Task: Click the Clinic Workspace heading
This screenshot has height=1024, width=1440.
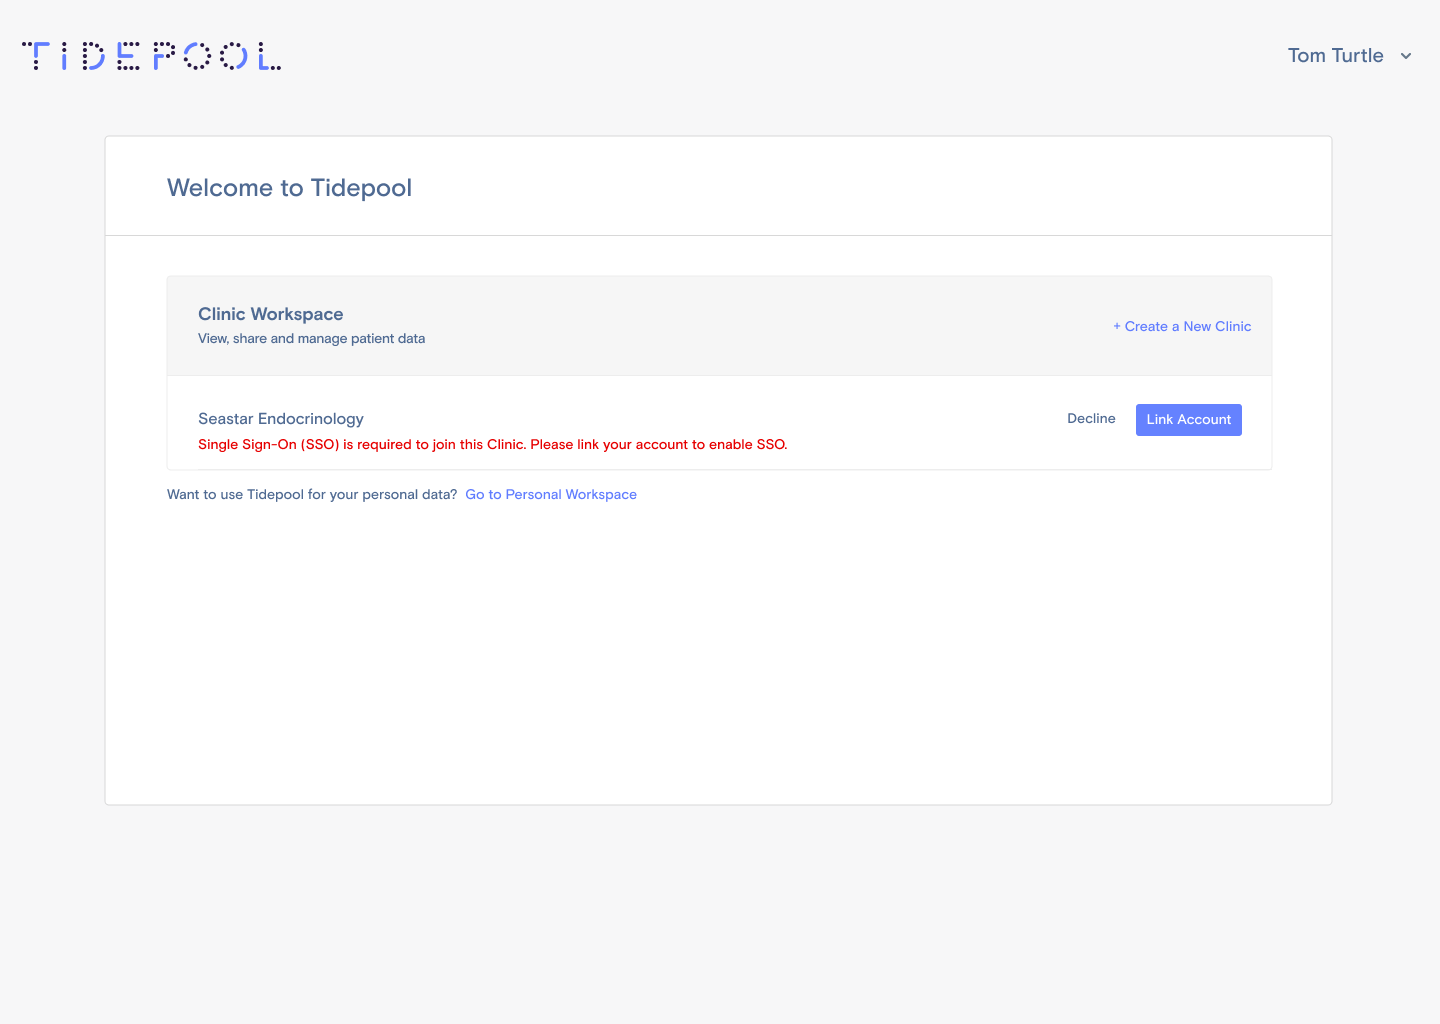Action: (x=270, y=314)
